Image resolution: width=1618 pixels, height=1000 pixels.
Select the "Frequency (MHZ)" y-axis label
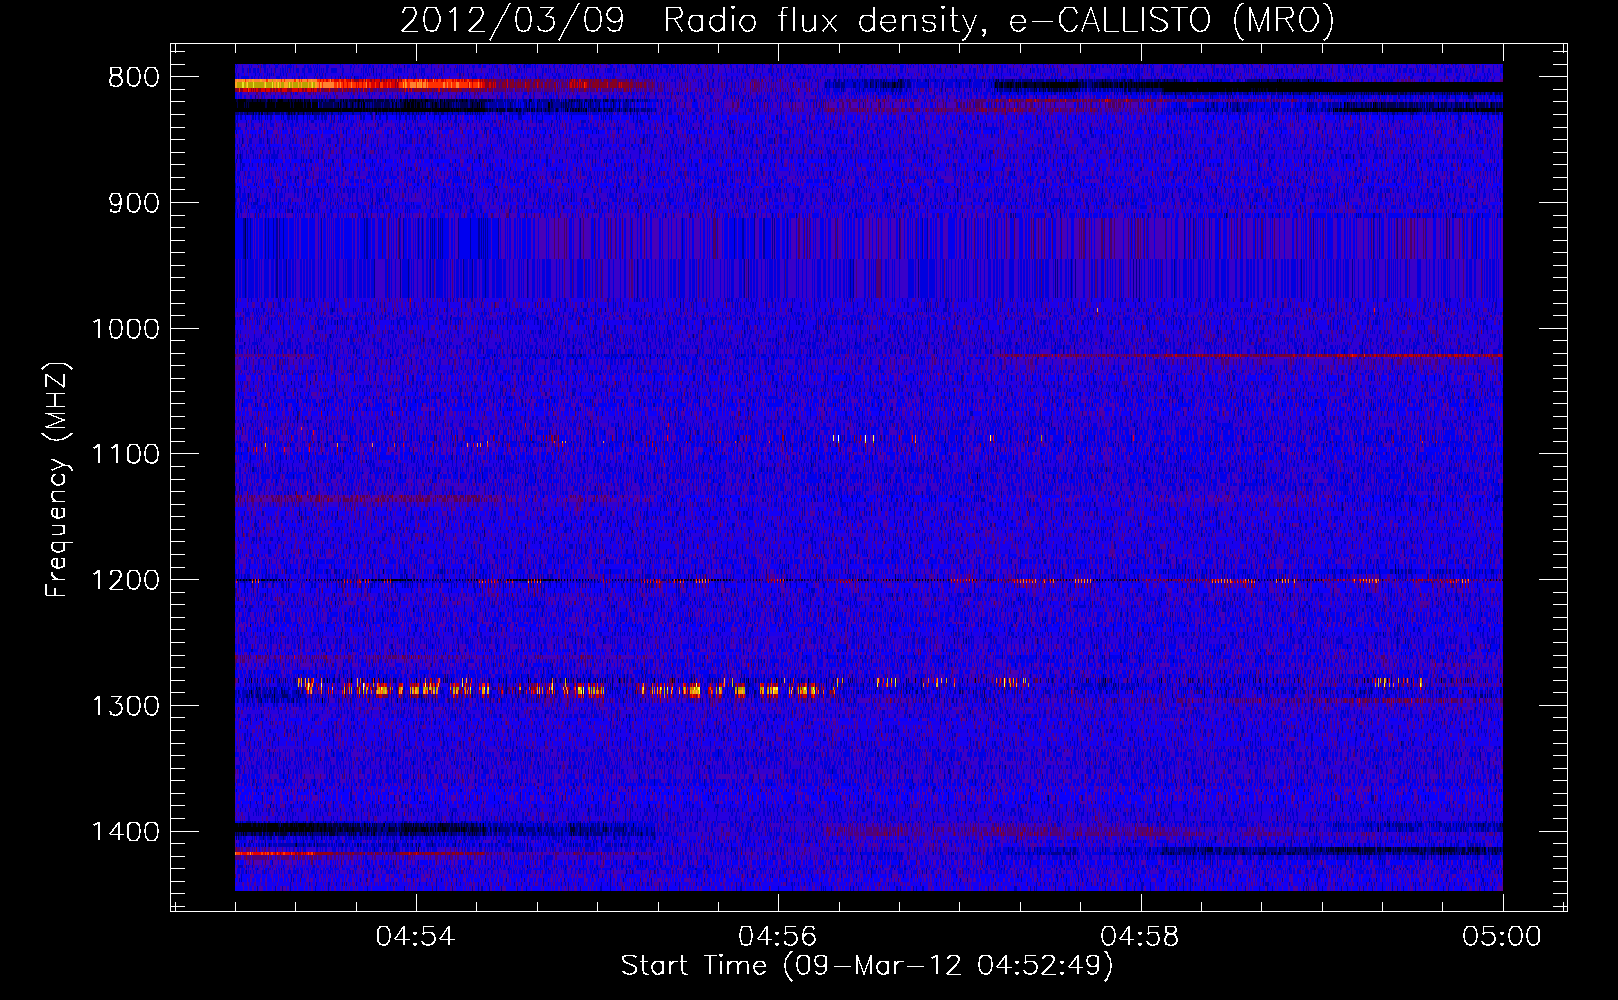pyautogui.click(x=57, y=479)
